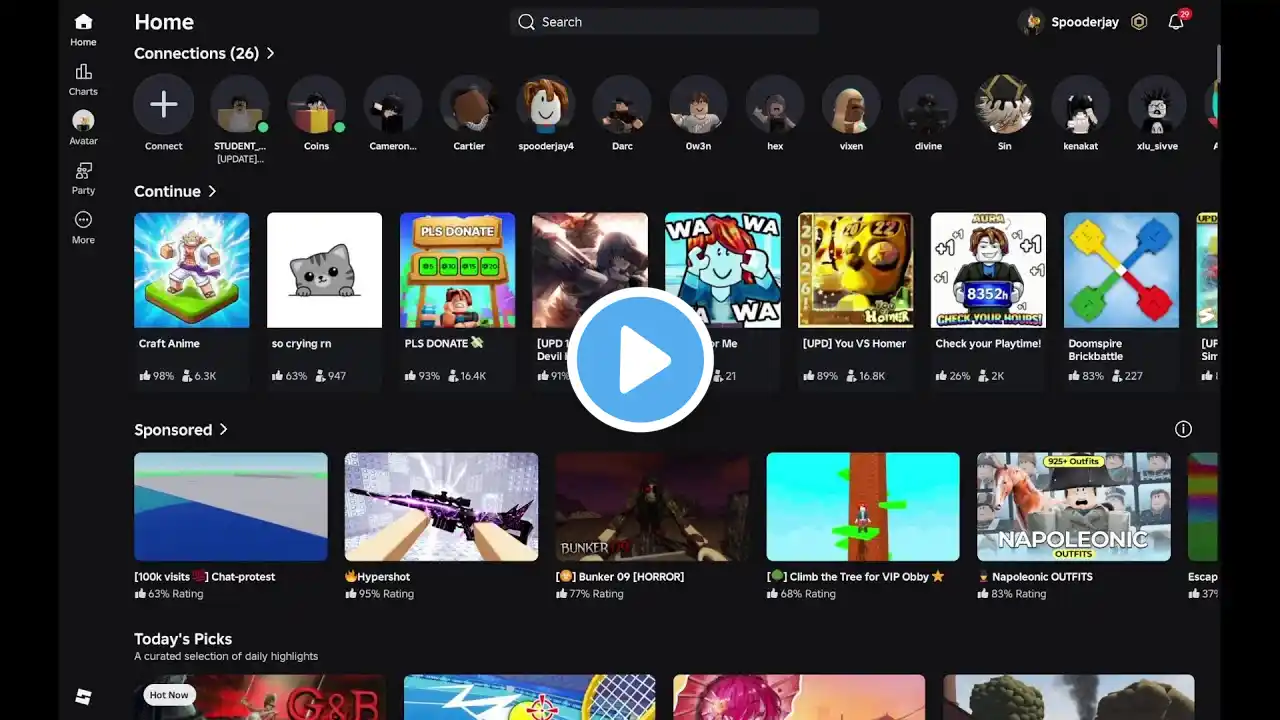Click the Roblox logo at sidebar bottom
The image size is (1280, 720).
click(x=84, y=697)
